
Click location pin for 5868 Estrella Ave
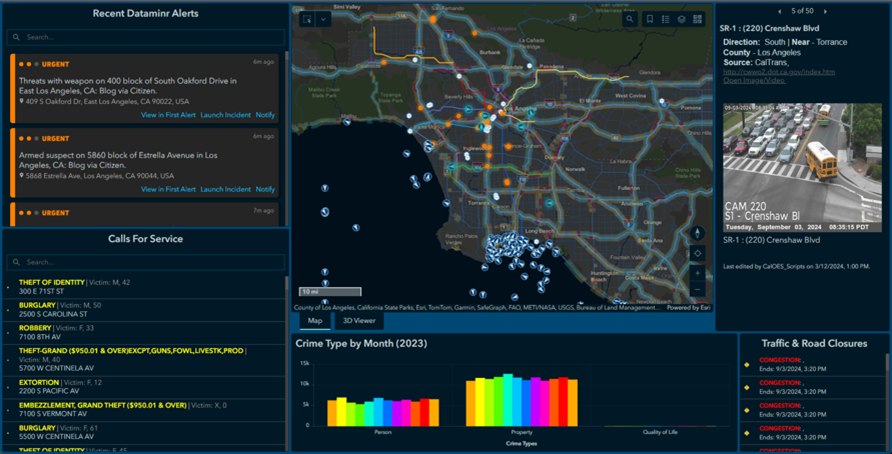pyautogui.click(x=22, y=176)
